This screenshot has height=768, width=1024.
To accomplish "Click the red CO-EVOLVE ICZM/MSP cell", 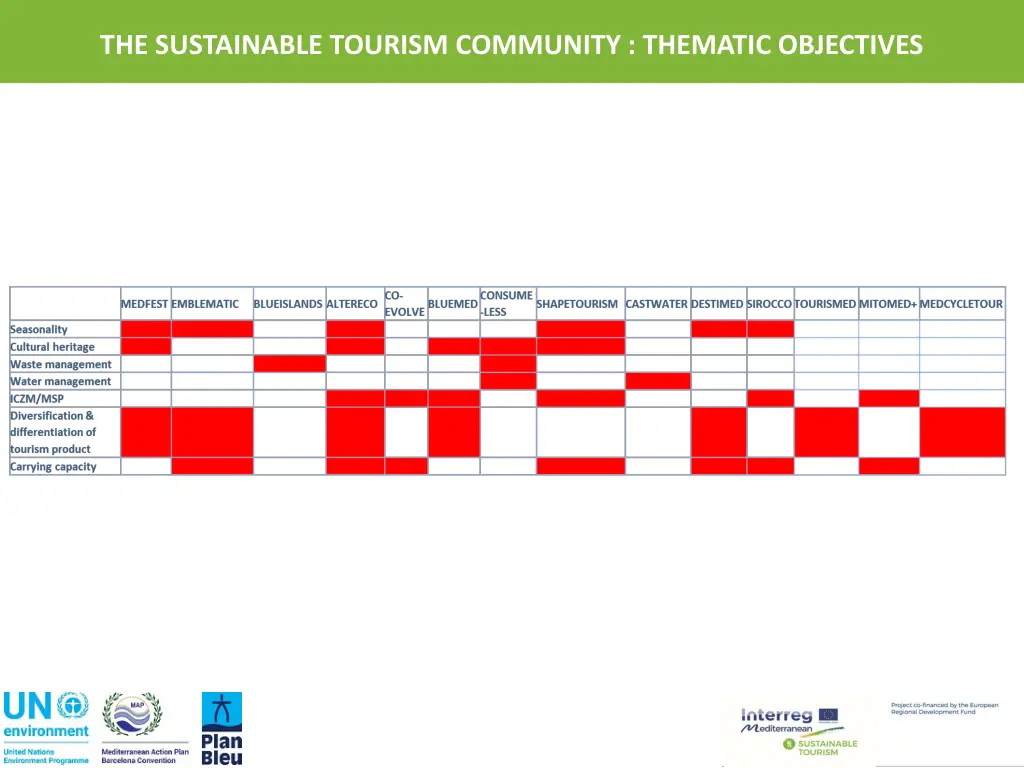I will click(406, 398).
